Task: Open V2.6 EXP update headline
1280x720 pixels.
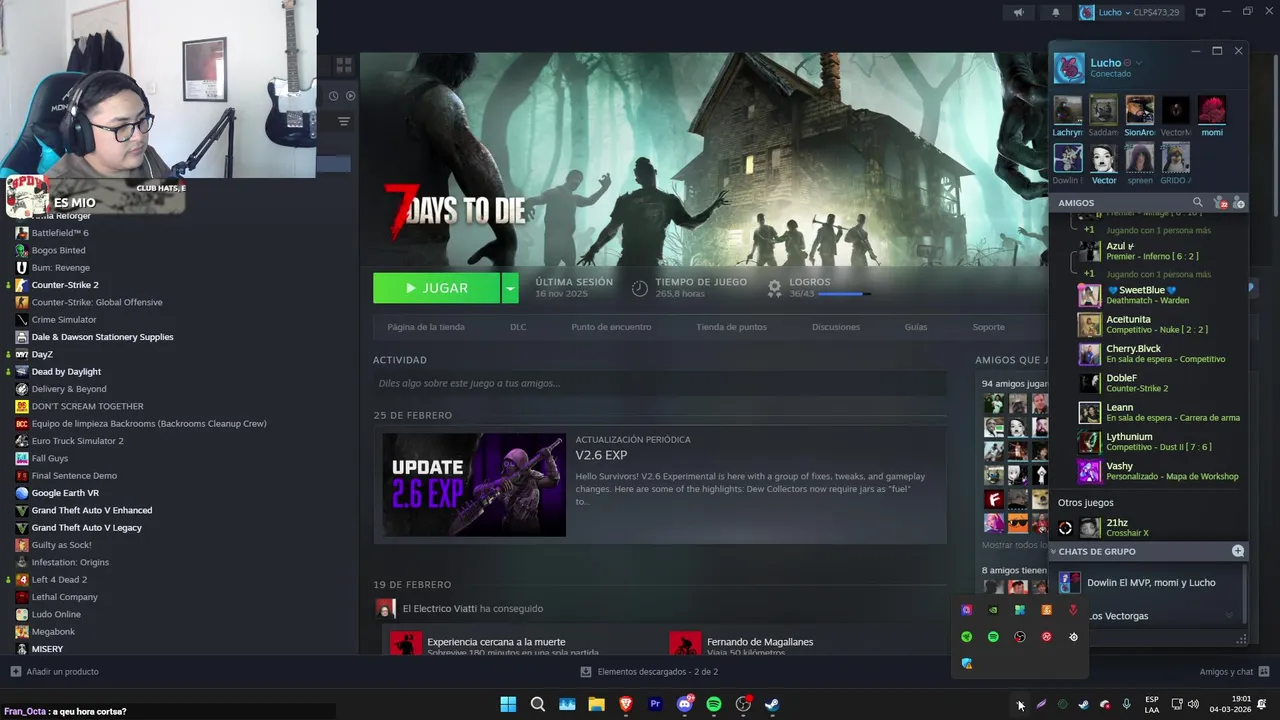Action: pyautogui.click(x=601, y=455)
